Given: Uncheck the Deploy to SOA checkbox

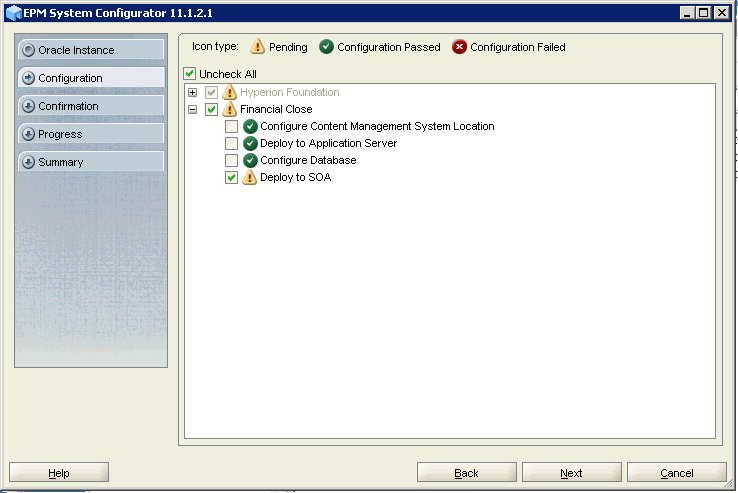Looking at the screenshot, I should pos(231,178).
